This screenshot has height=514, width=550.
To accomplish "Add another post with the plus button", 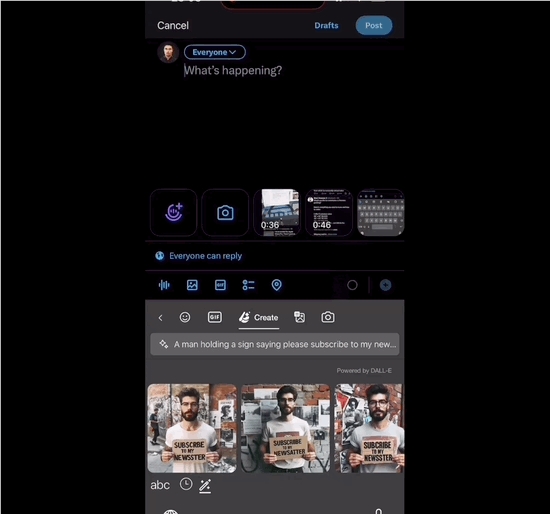I will [385, 285].
